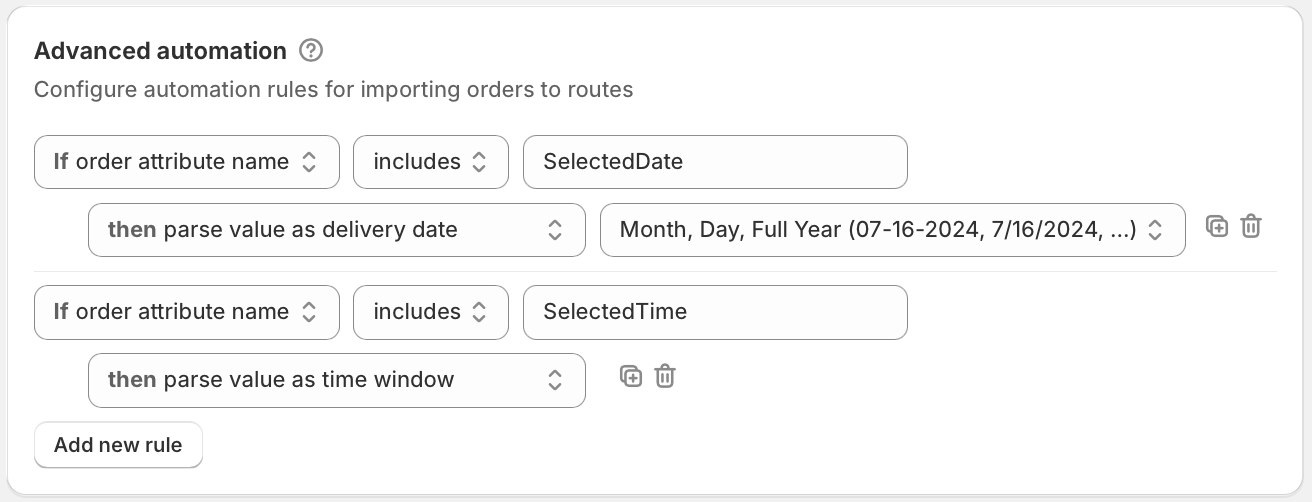
Task: Click the SelectedTime text field
Action: pos(715,312)
